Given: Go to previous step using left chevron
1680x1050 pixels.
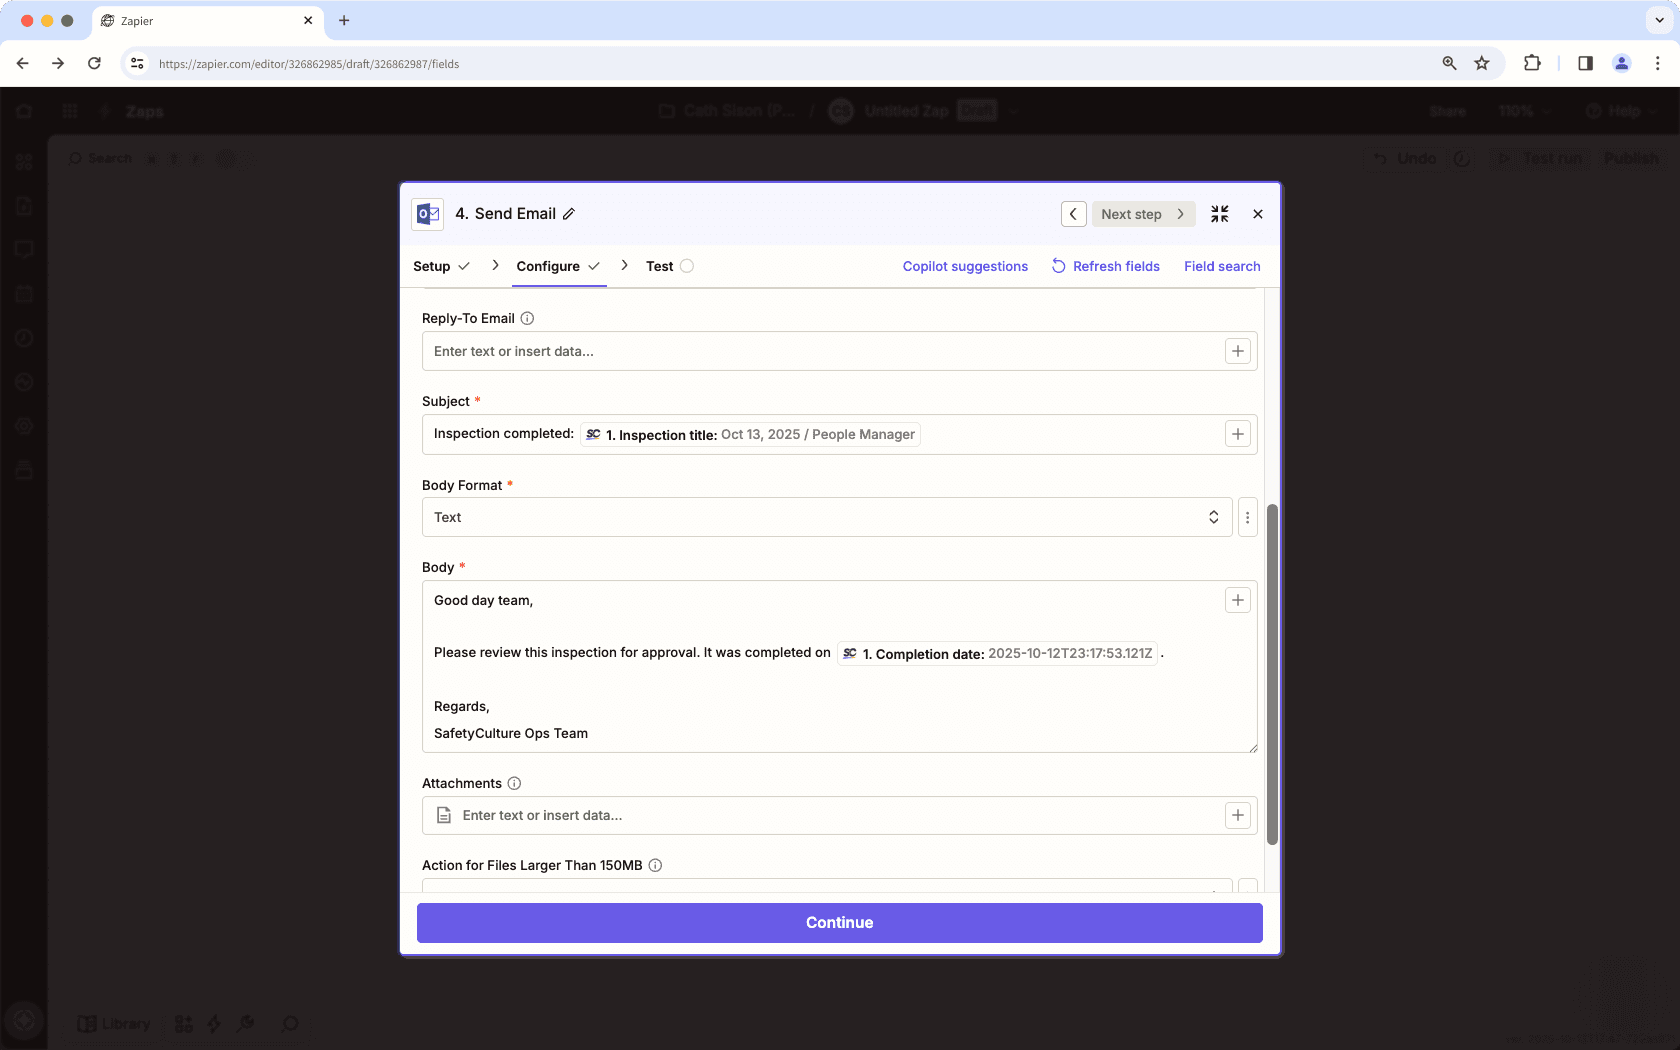Looking at the screenshot, I should click(1073, 213).
